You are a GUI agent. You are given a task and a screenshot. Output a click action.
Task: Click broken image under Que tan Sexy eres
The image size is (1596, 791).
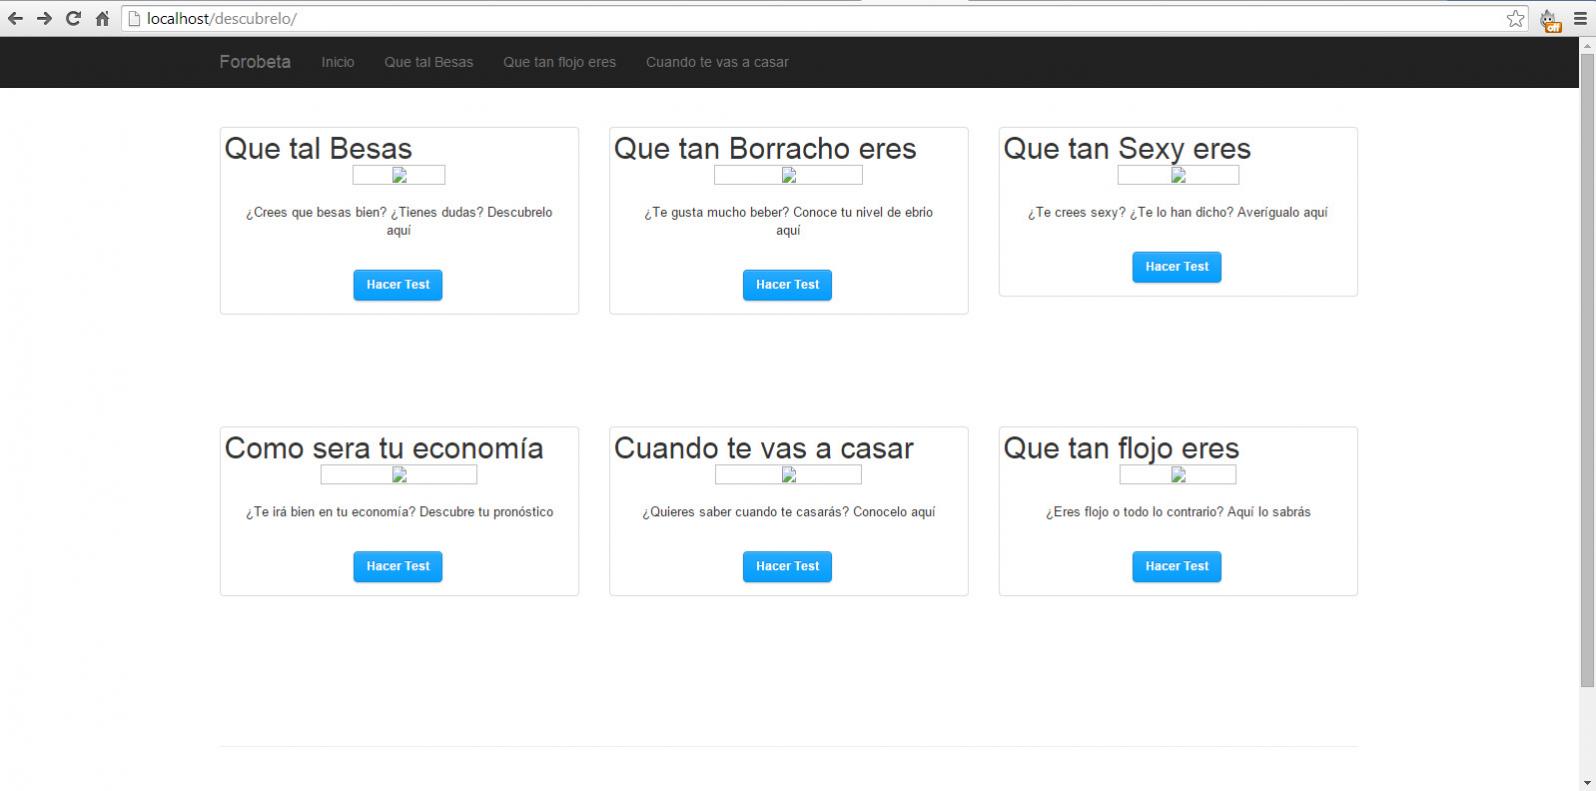point(1178,175)
